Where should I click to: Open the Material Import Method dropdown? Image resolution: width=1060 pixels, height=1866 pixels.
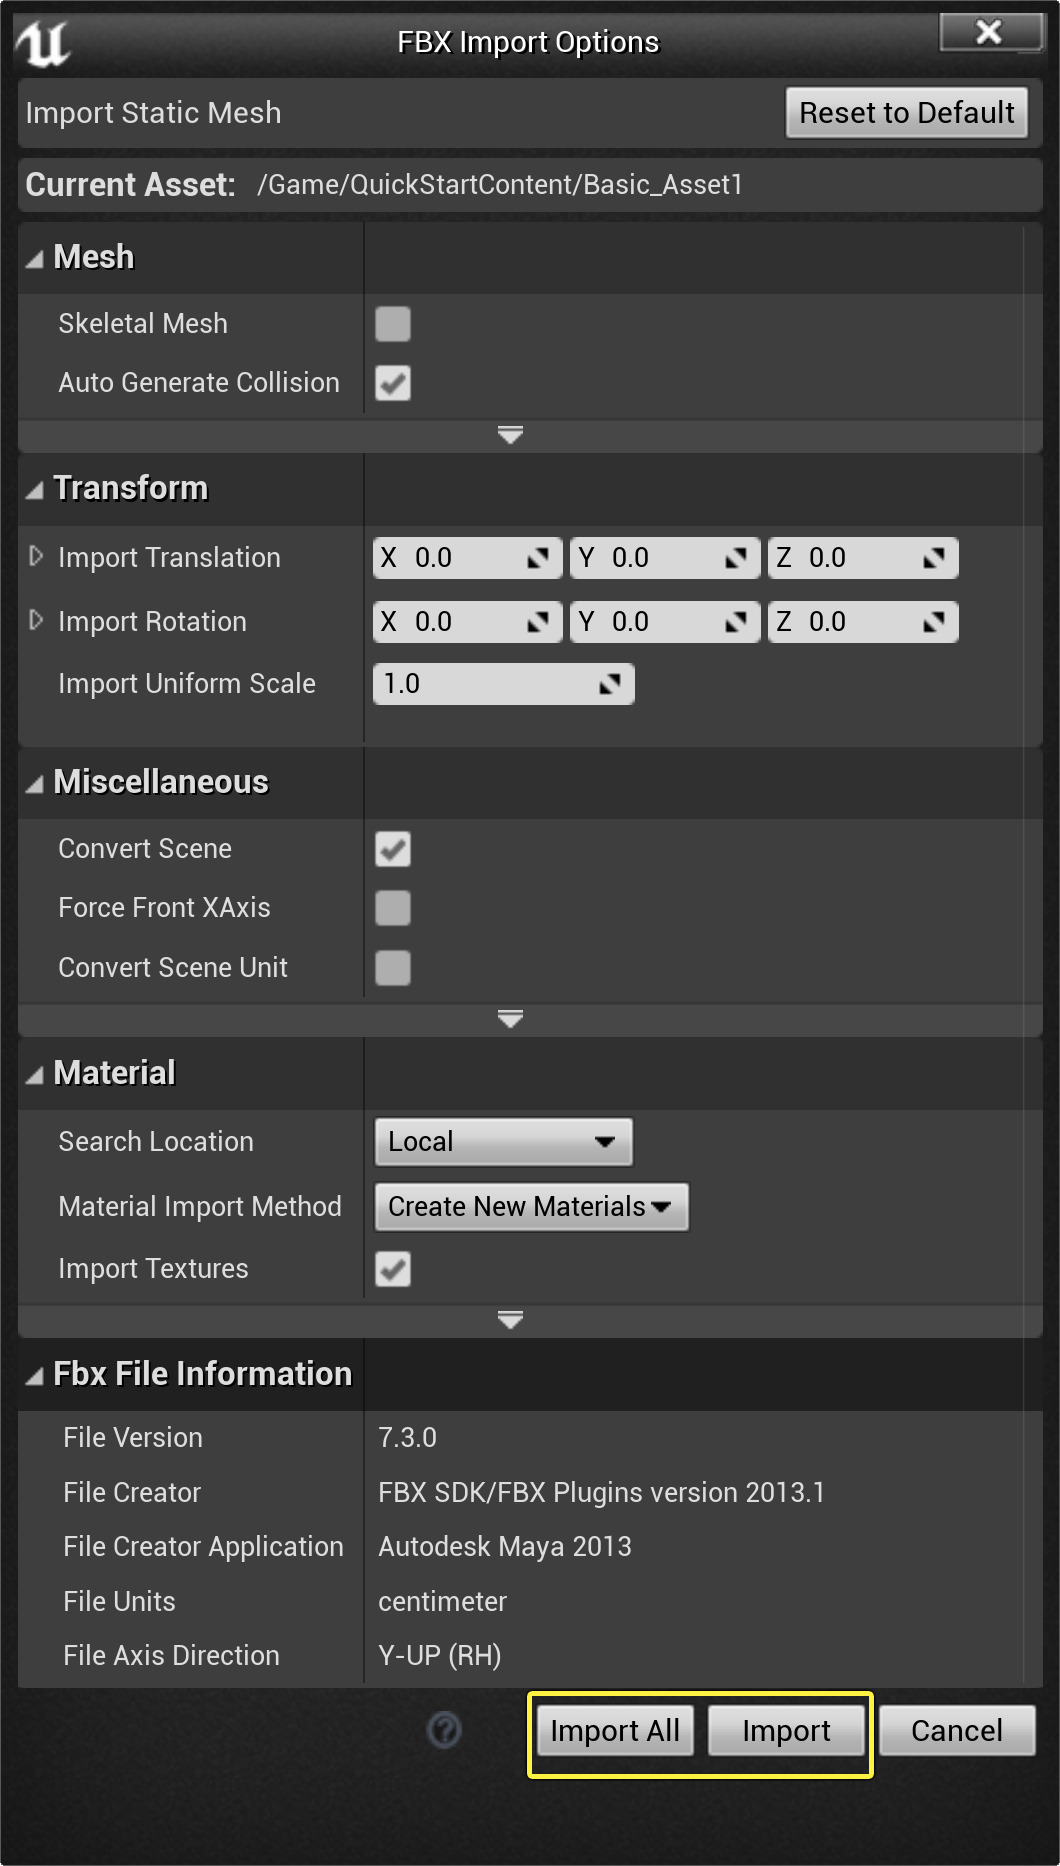click(x=530, y=1207)
